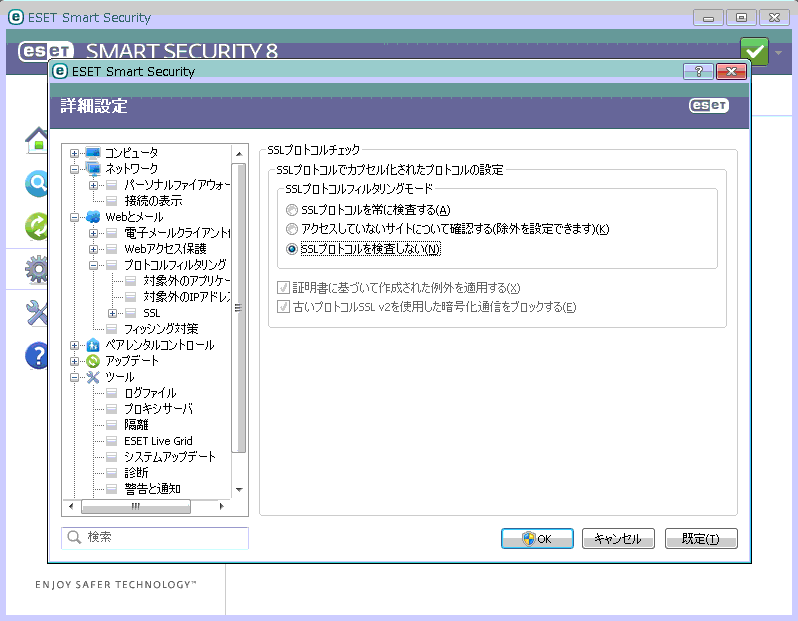The width and height of the screenshot is (798, 621).
Task: Click the tree horizontal scrollbar thumb
Action: click(136, 506)
